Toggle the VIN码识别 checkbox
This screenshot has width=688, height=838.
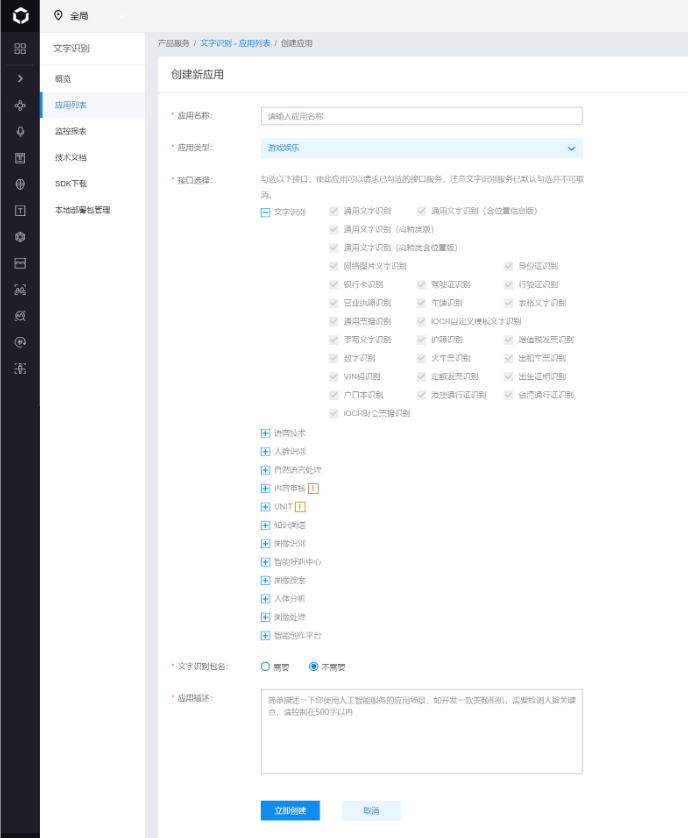coord(334,376)
